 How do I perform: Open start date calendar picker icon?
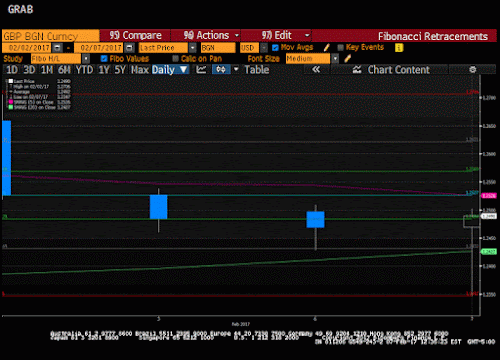[58, 48]
